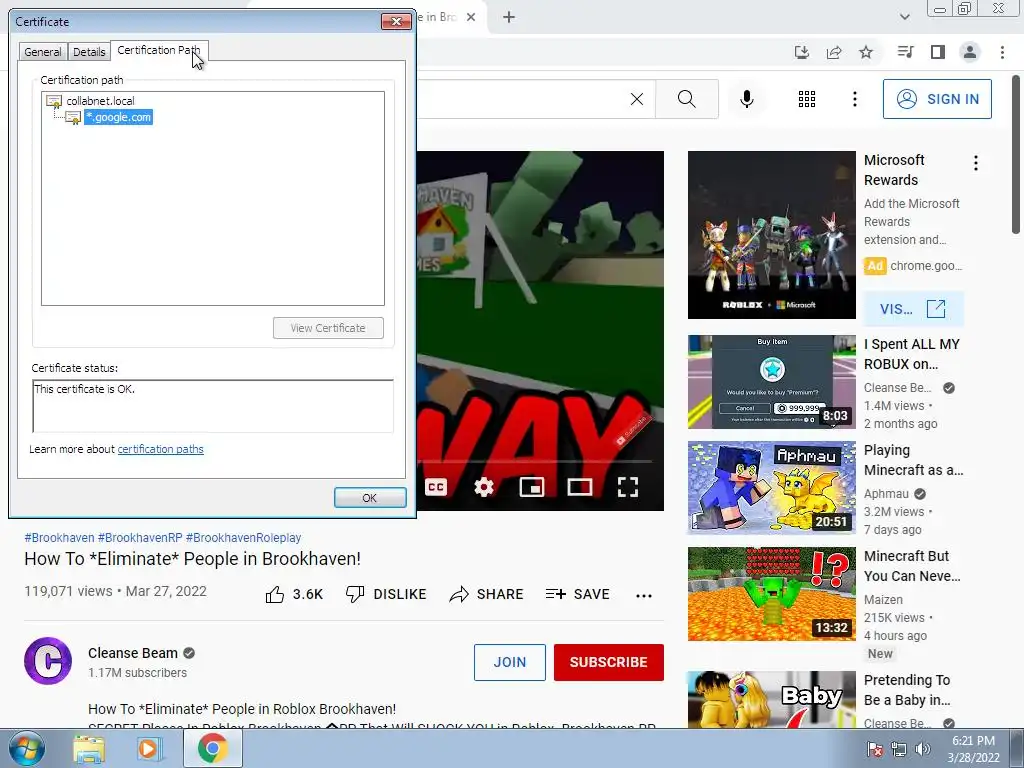Open the options menu on Microsoft Rewards ad
Screen dimensions: 1024x768
[x=976, y=163]
